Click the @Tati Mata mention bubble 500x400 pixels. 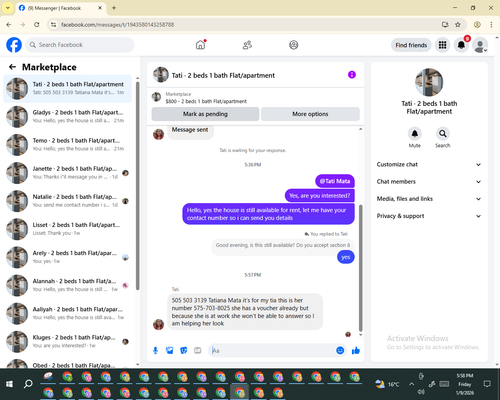335,181
